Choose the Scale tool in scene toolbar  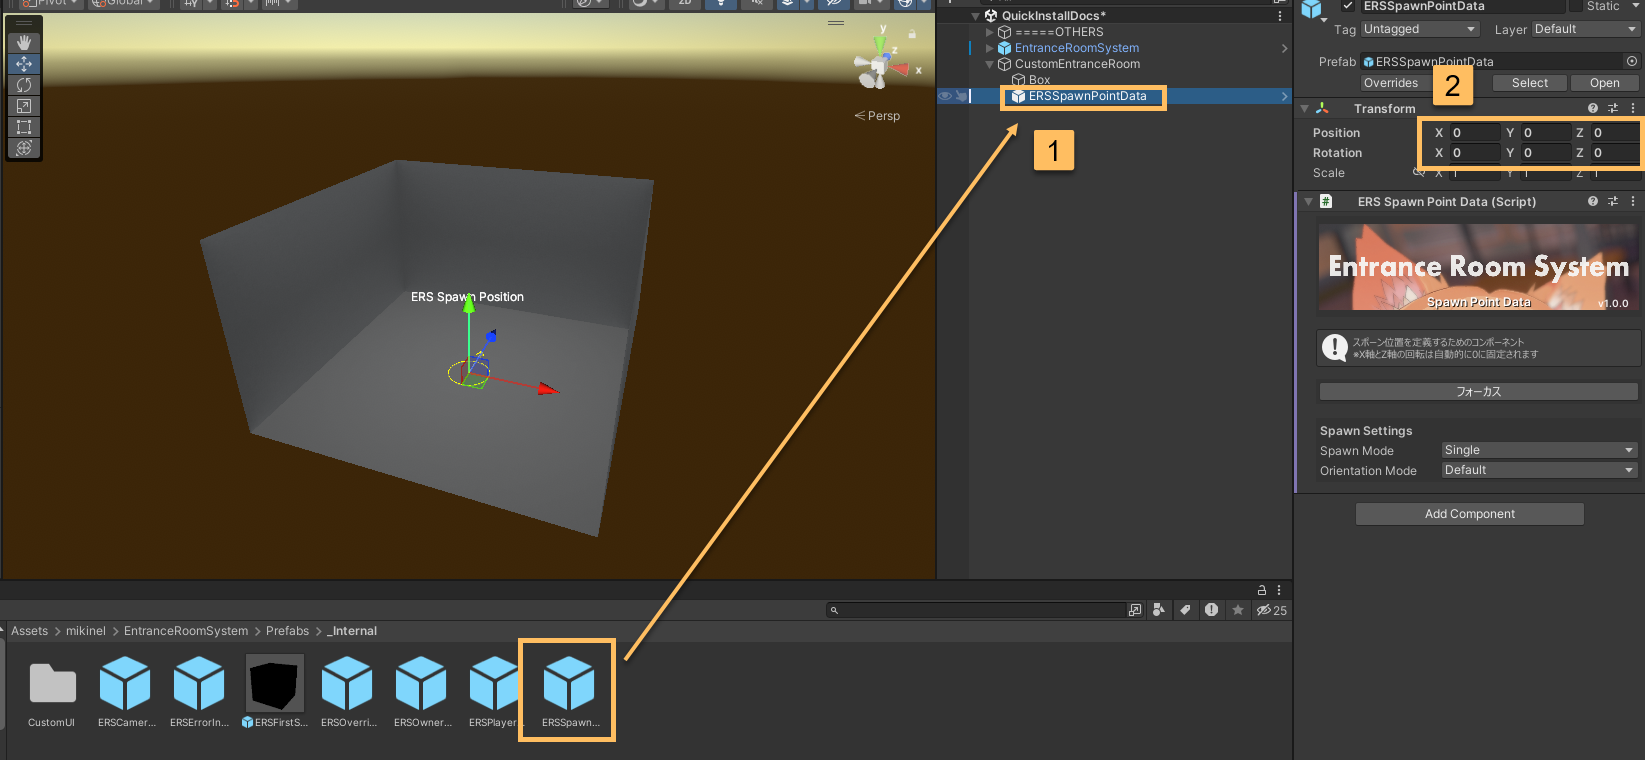pos(24,106)
